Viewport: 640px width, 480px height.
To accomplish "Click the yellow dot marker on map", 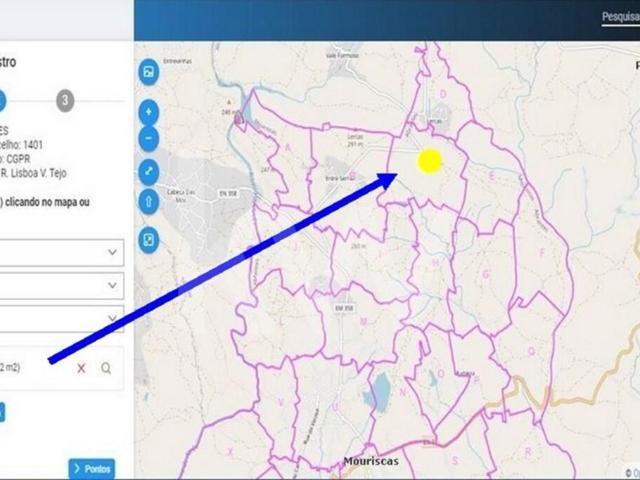I will coord(429,161).
